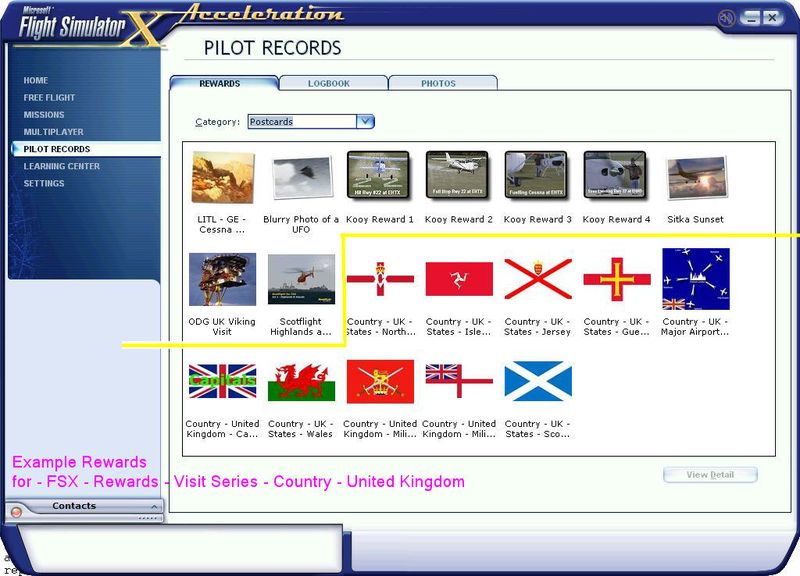Select the Northern Ireland flag reward
Image resolution: width=800 pixels, height=576 pixels.
[x=380, y=279]
